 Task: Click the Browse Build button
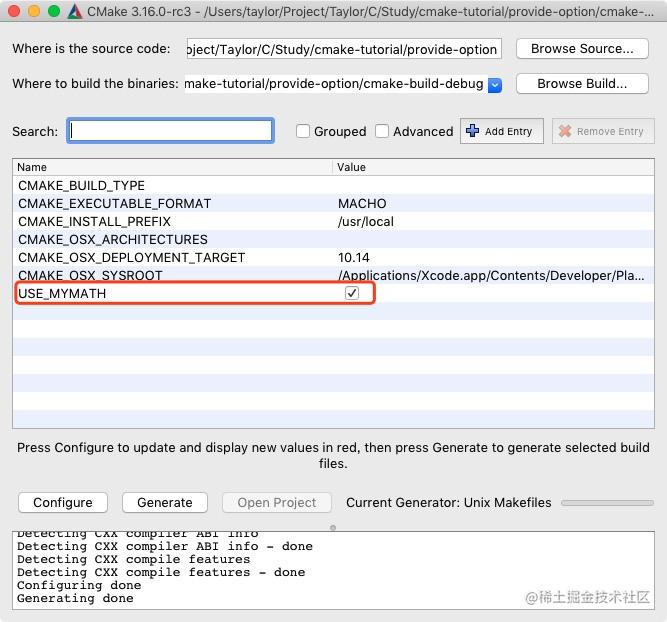(x=582, y=83)
